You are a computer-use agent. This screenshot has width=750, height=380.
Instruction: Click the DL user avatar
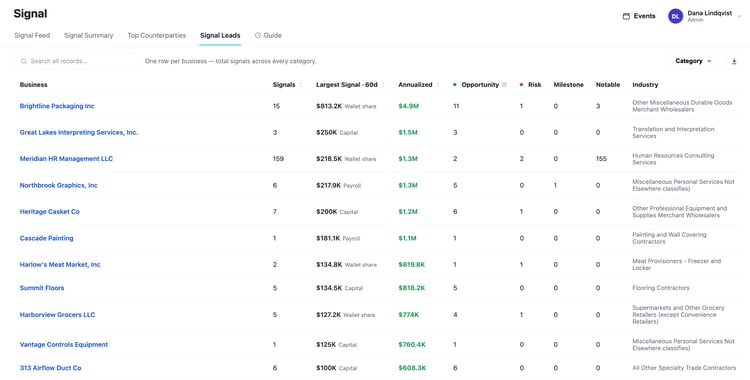click(x=675, y=16)
